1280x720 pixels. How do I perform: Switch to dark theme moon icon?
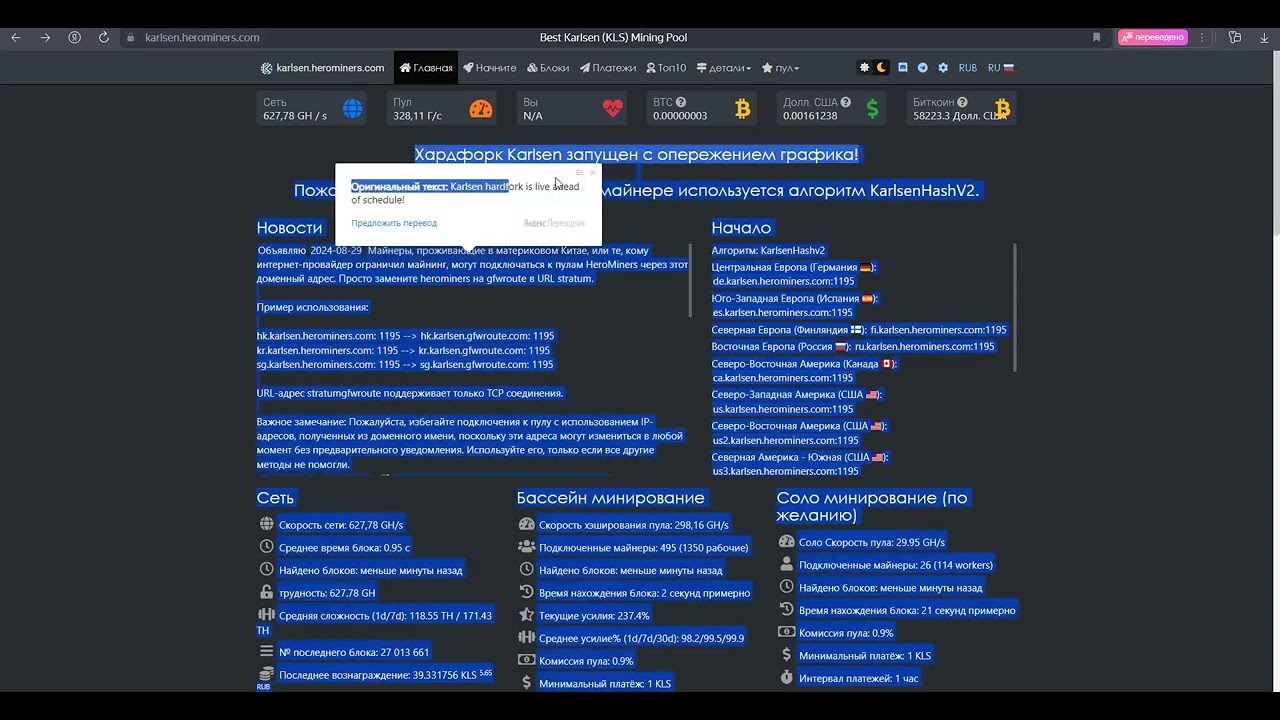pyautogui.click(x=881, y=68)
